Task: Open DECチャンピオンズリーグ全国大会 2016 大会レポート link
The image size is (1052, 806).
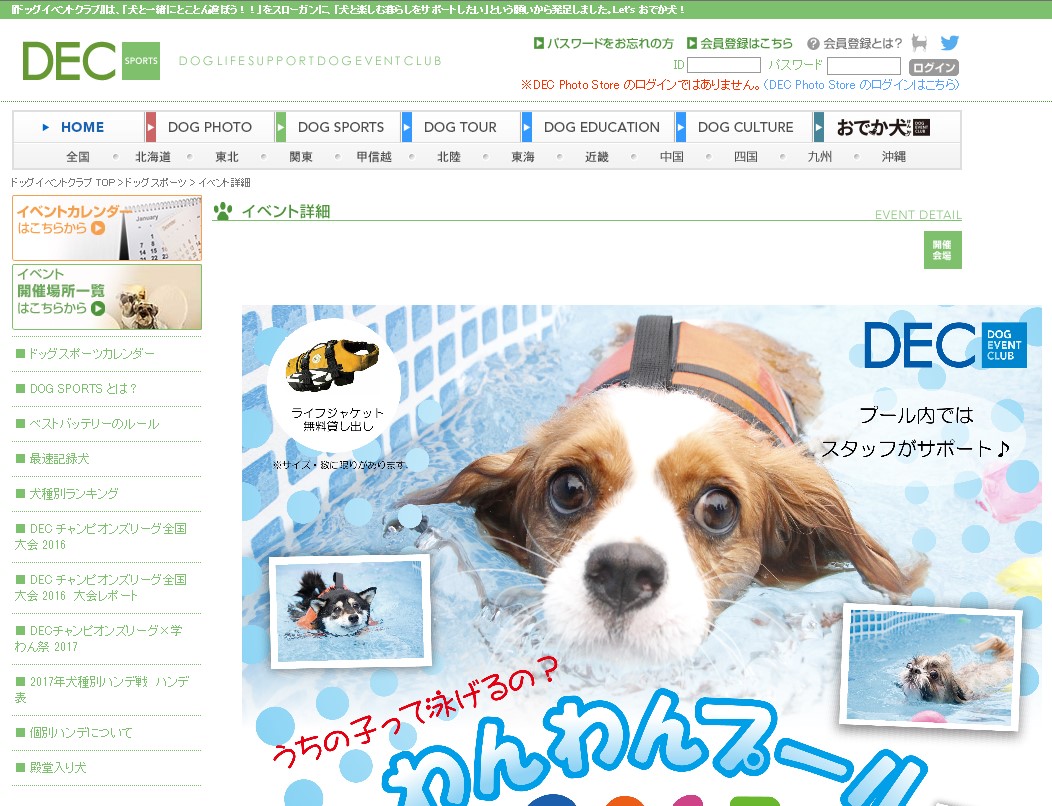Action: pos(101,587)
